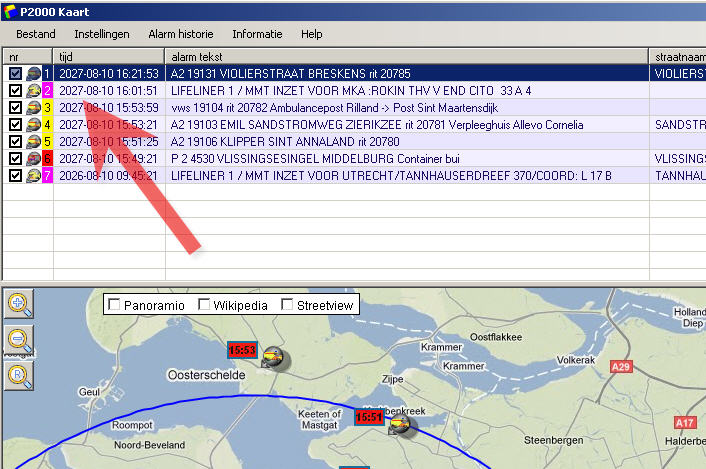
Task: Select EMIL SANDSTROMWEG ZIERIKZEE alarm text
Action: click(377, 125)
